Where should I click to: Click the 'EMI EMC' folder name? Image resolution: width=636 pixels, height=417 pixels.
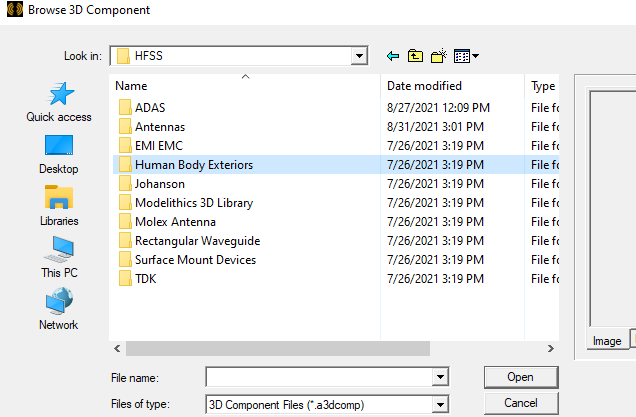click(159, 146)
